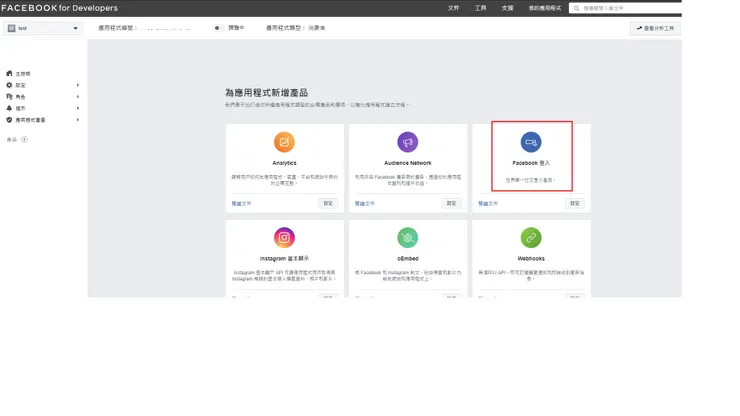This screenshot has width=740, height=416.
Task: Click the 為應用程式新增產品 heading
Action: point(266,93)
